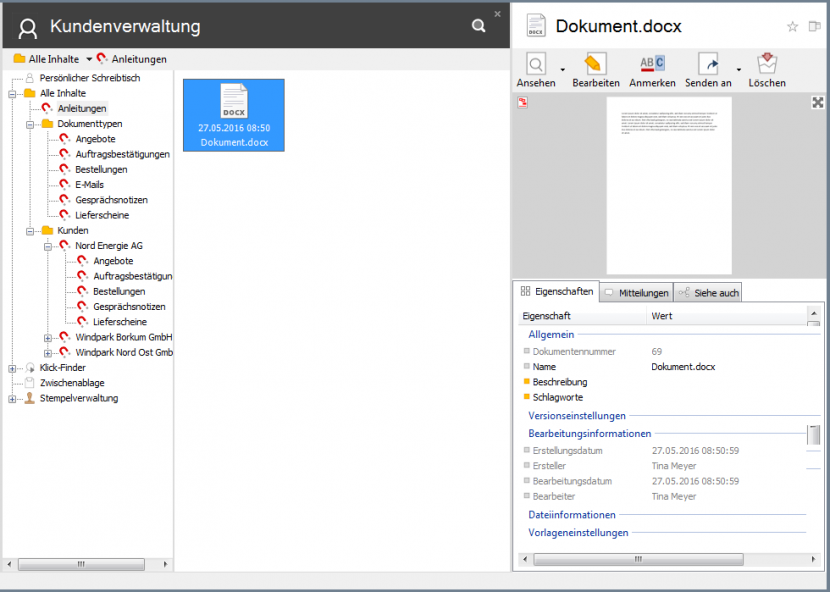830x592 pixels.
Task: Click the fullscreen preview expand icon
Action: [x=818, y=103]
